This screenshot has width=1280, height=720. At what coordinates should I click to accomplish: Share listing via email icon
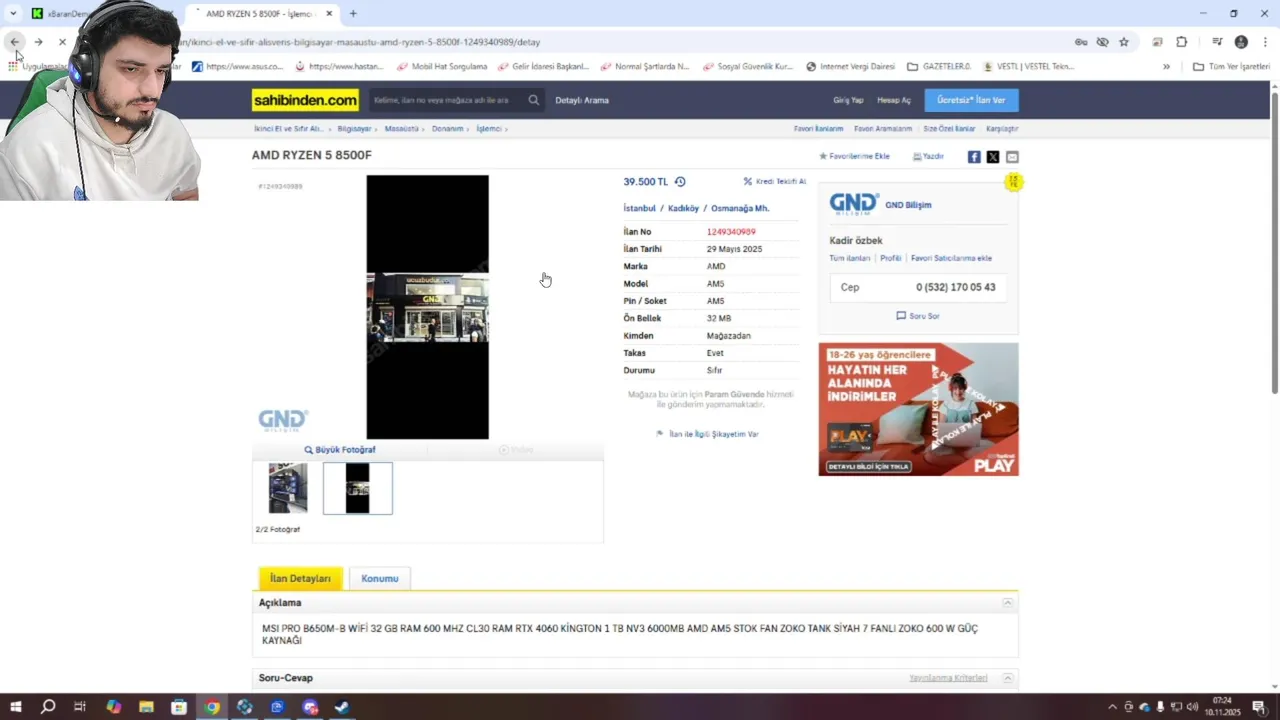click(x=1012, y=157)
